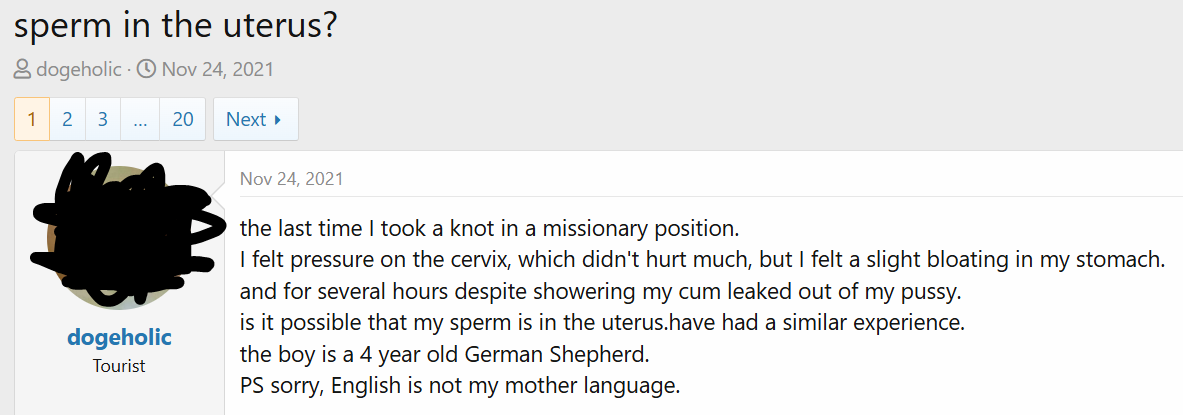The width and height of the screenshot is (1183, 415).
Task: Jump to last page 20
Action: point(183,119)
